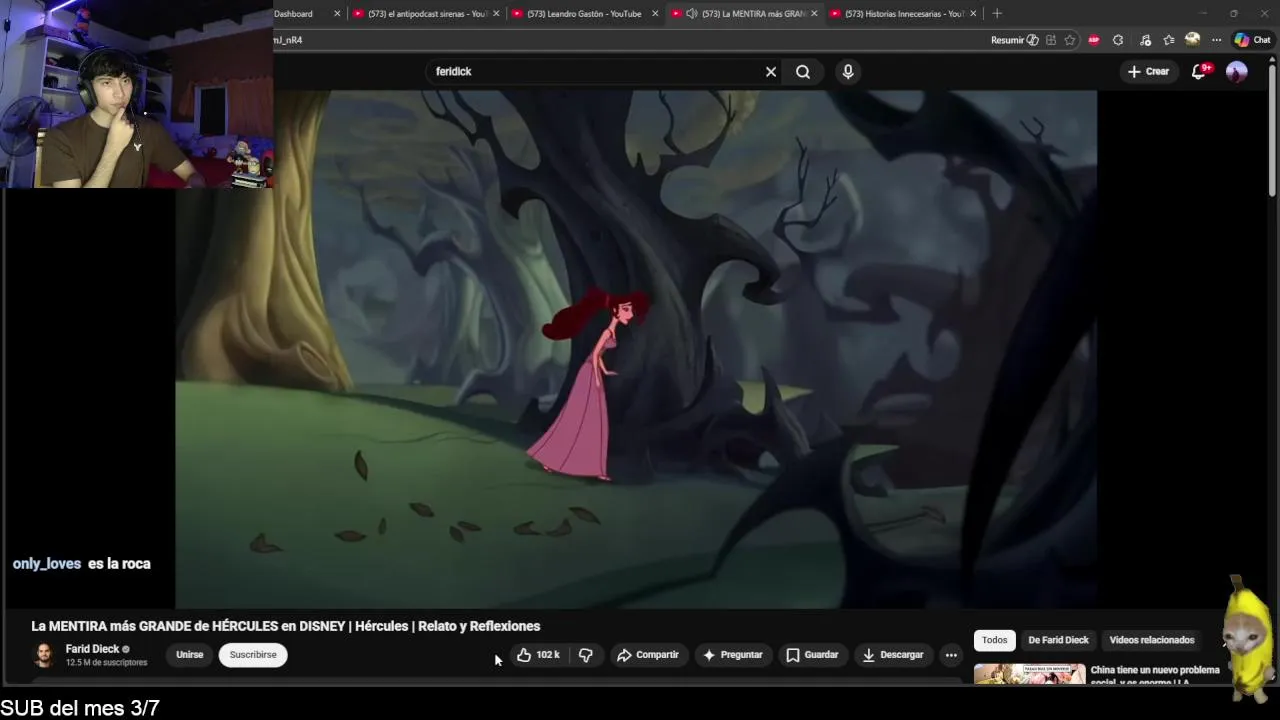Image resolution: width=1280 pixels, height=720 pixels.
Task: Close the Leandro Gastón tab
Action: [x=655, y=14]
